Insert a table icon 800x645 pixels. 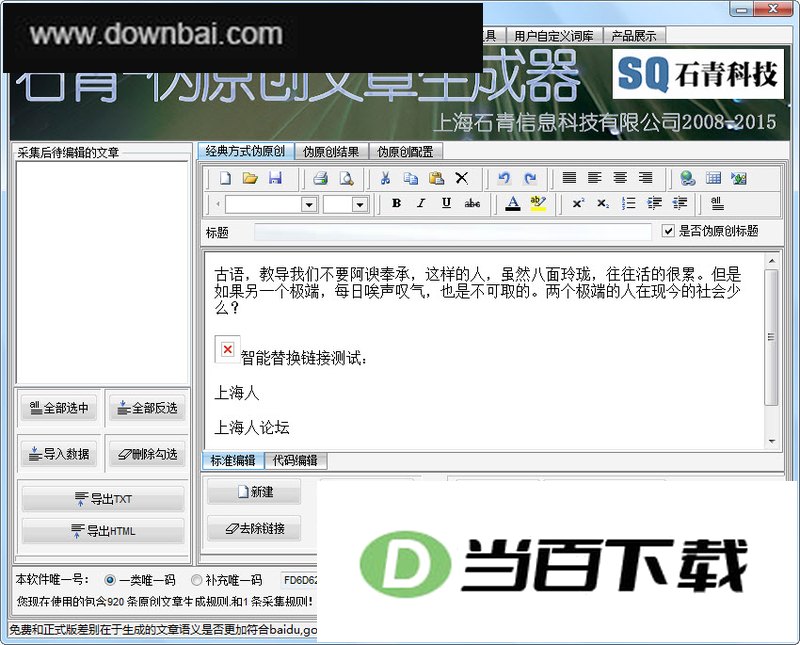[x=713, y=178]
